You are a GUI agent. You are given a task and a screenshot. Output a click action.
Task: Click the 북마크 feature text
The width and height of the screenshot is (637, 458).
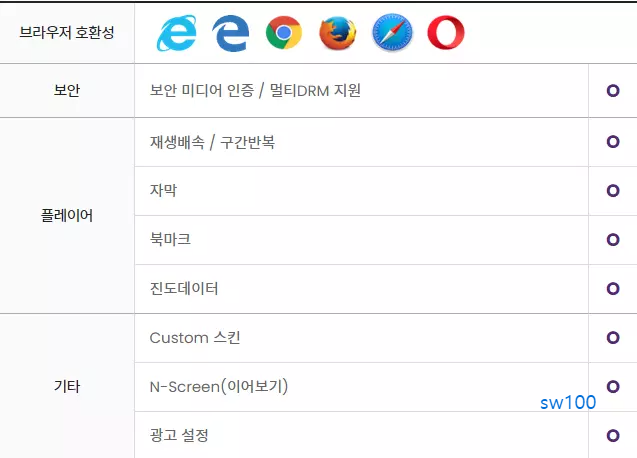pyautogui.click(x=170, y=239)
